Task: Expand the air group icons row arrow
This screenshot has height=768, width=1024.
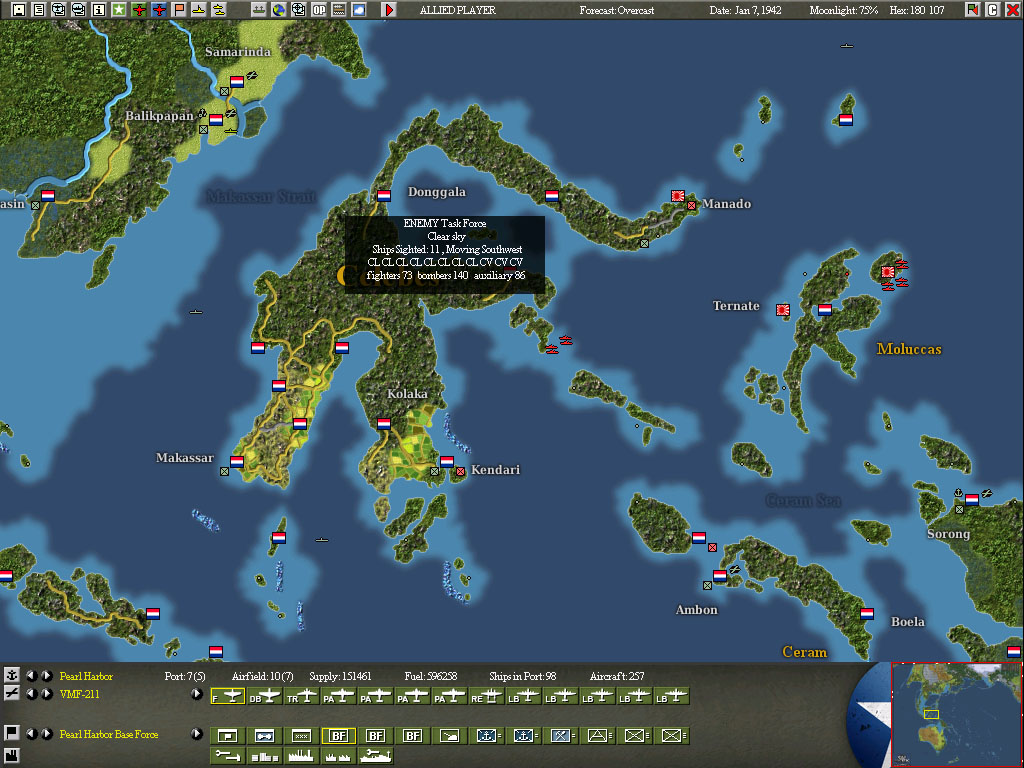Action: point(197,694)
